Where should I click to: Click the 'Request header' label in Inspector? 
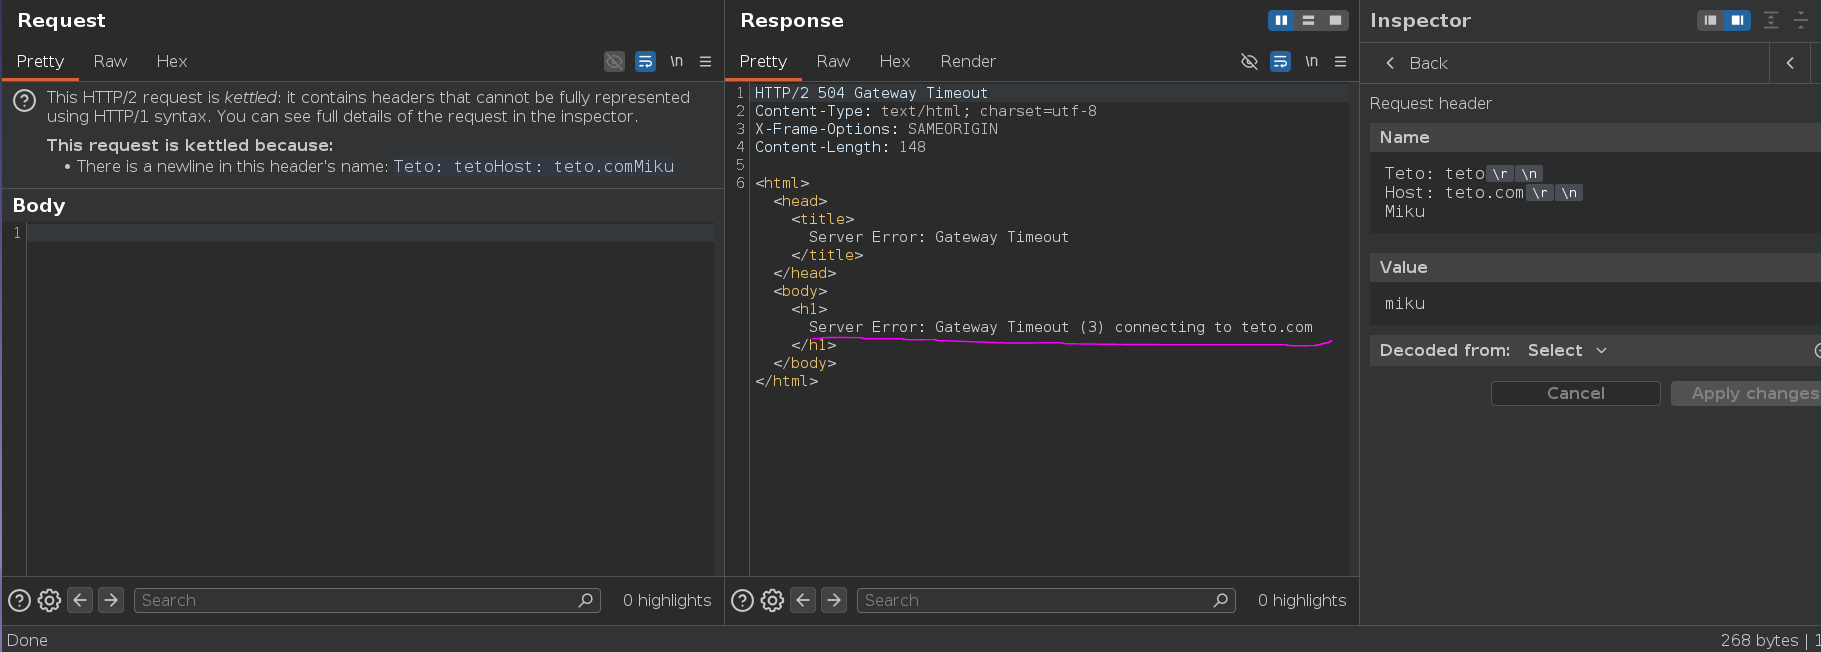coord(1430,104)
